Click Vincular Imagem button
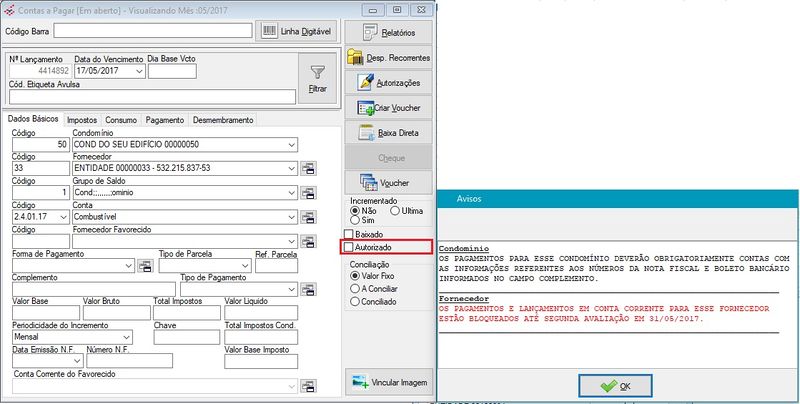The image size is (800, 404). coord(388,381)
